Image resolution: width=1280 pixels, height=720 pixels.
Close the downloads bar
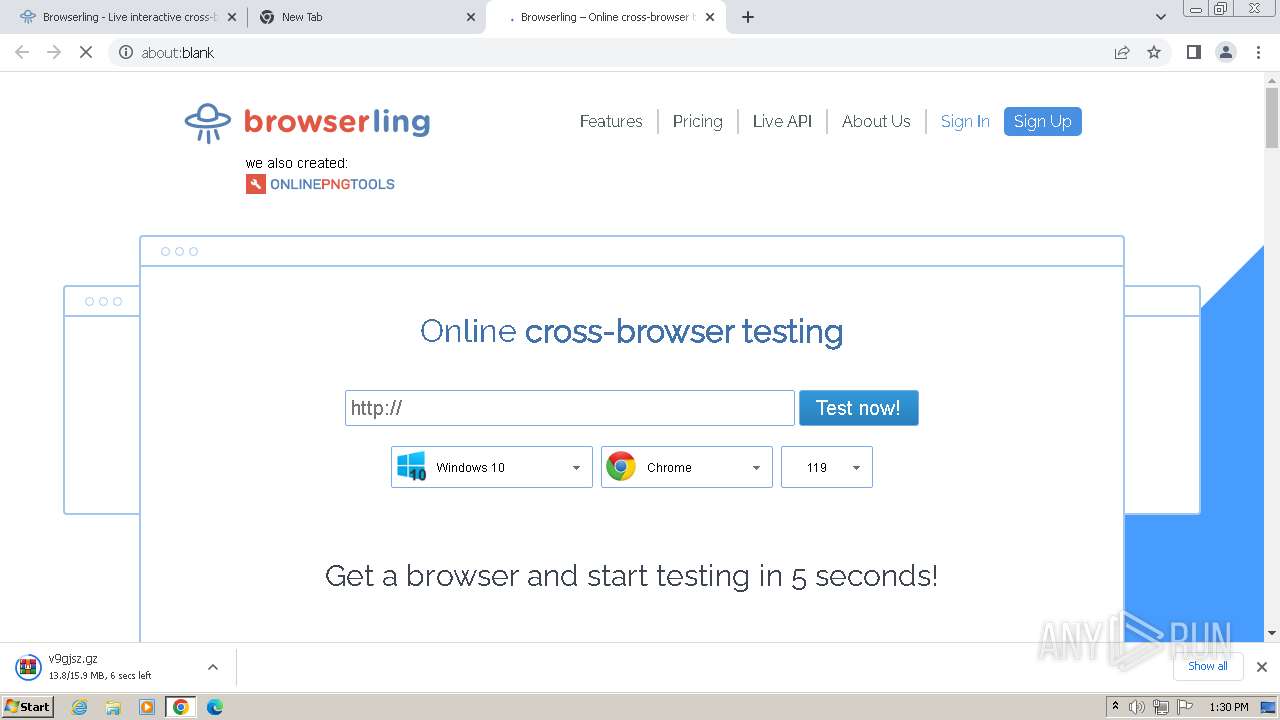(1262, 667)
